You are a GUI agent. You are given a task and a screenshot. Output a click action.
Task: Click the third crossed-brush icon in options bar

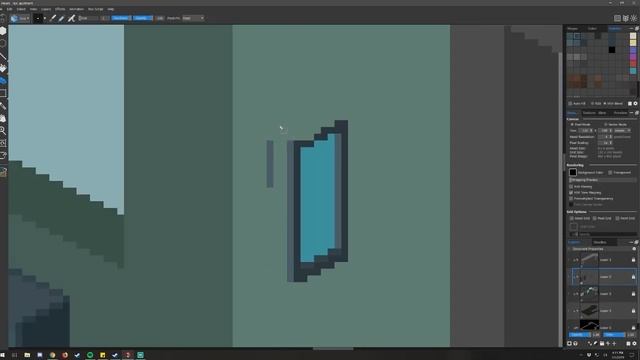[x=71, y=18]
